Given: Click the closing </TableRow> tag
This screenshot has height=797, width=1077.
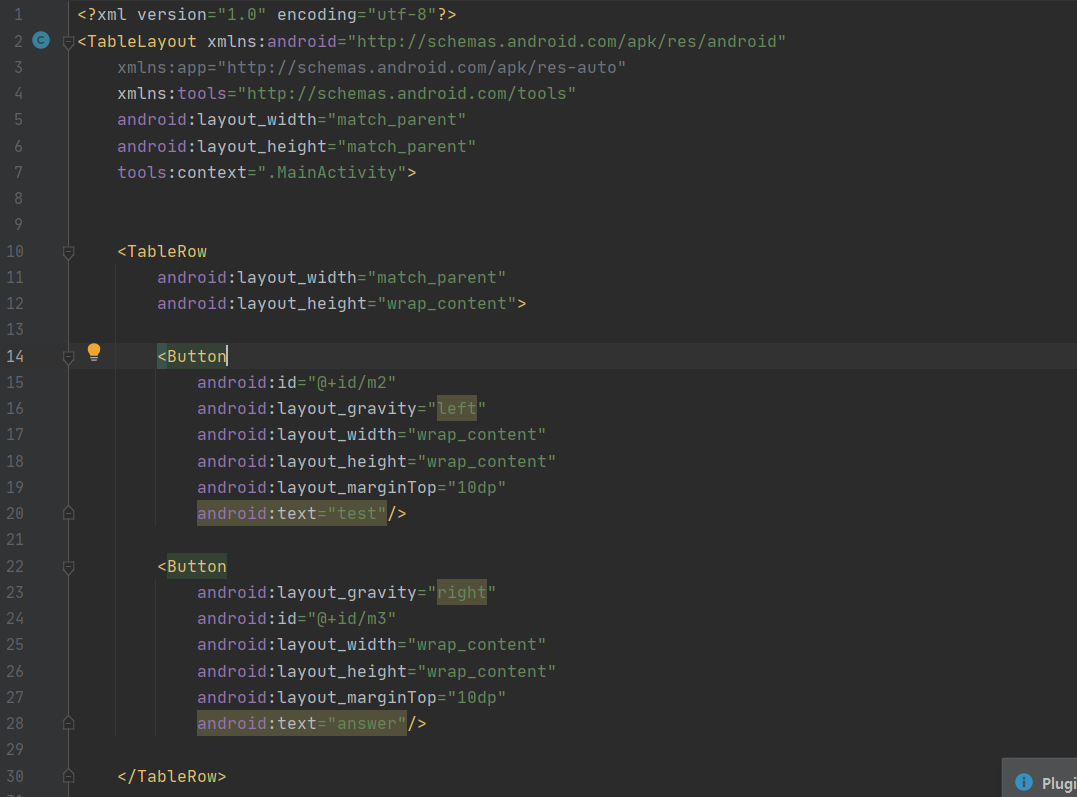Looking at the screenshot, I should pos(172,776).
